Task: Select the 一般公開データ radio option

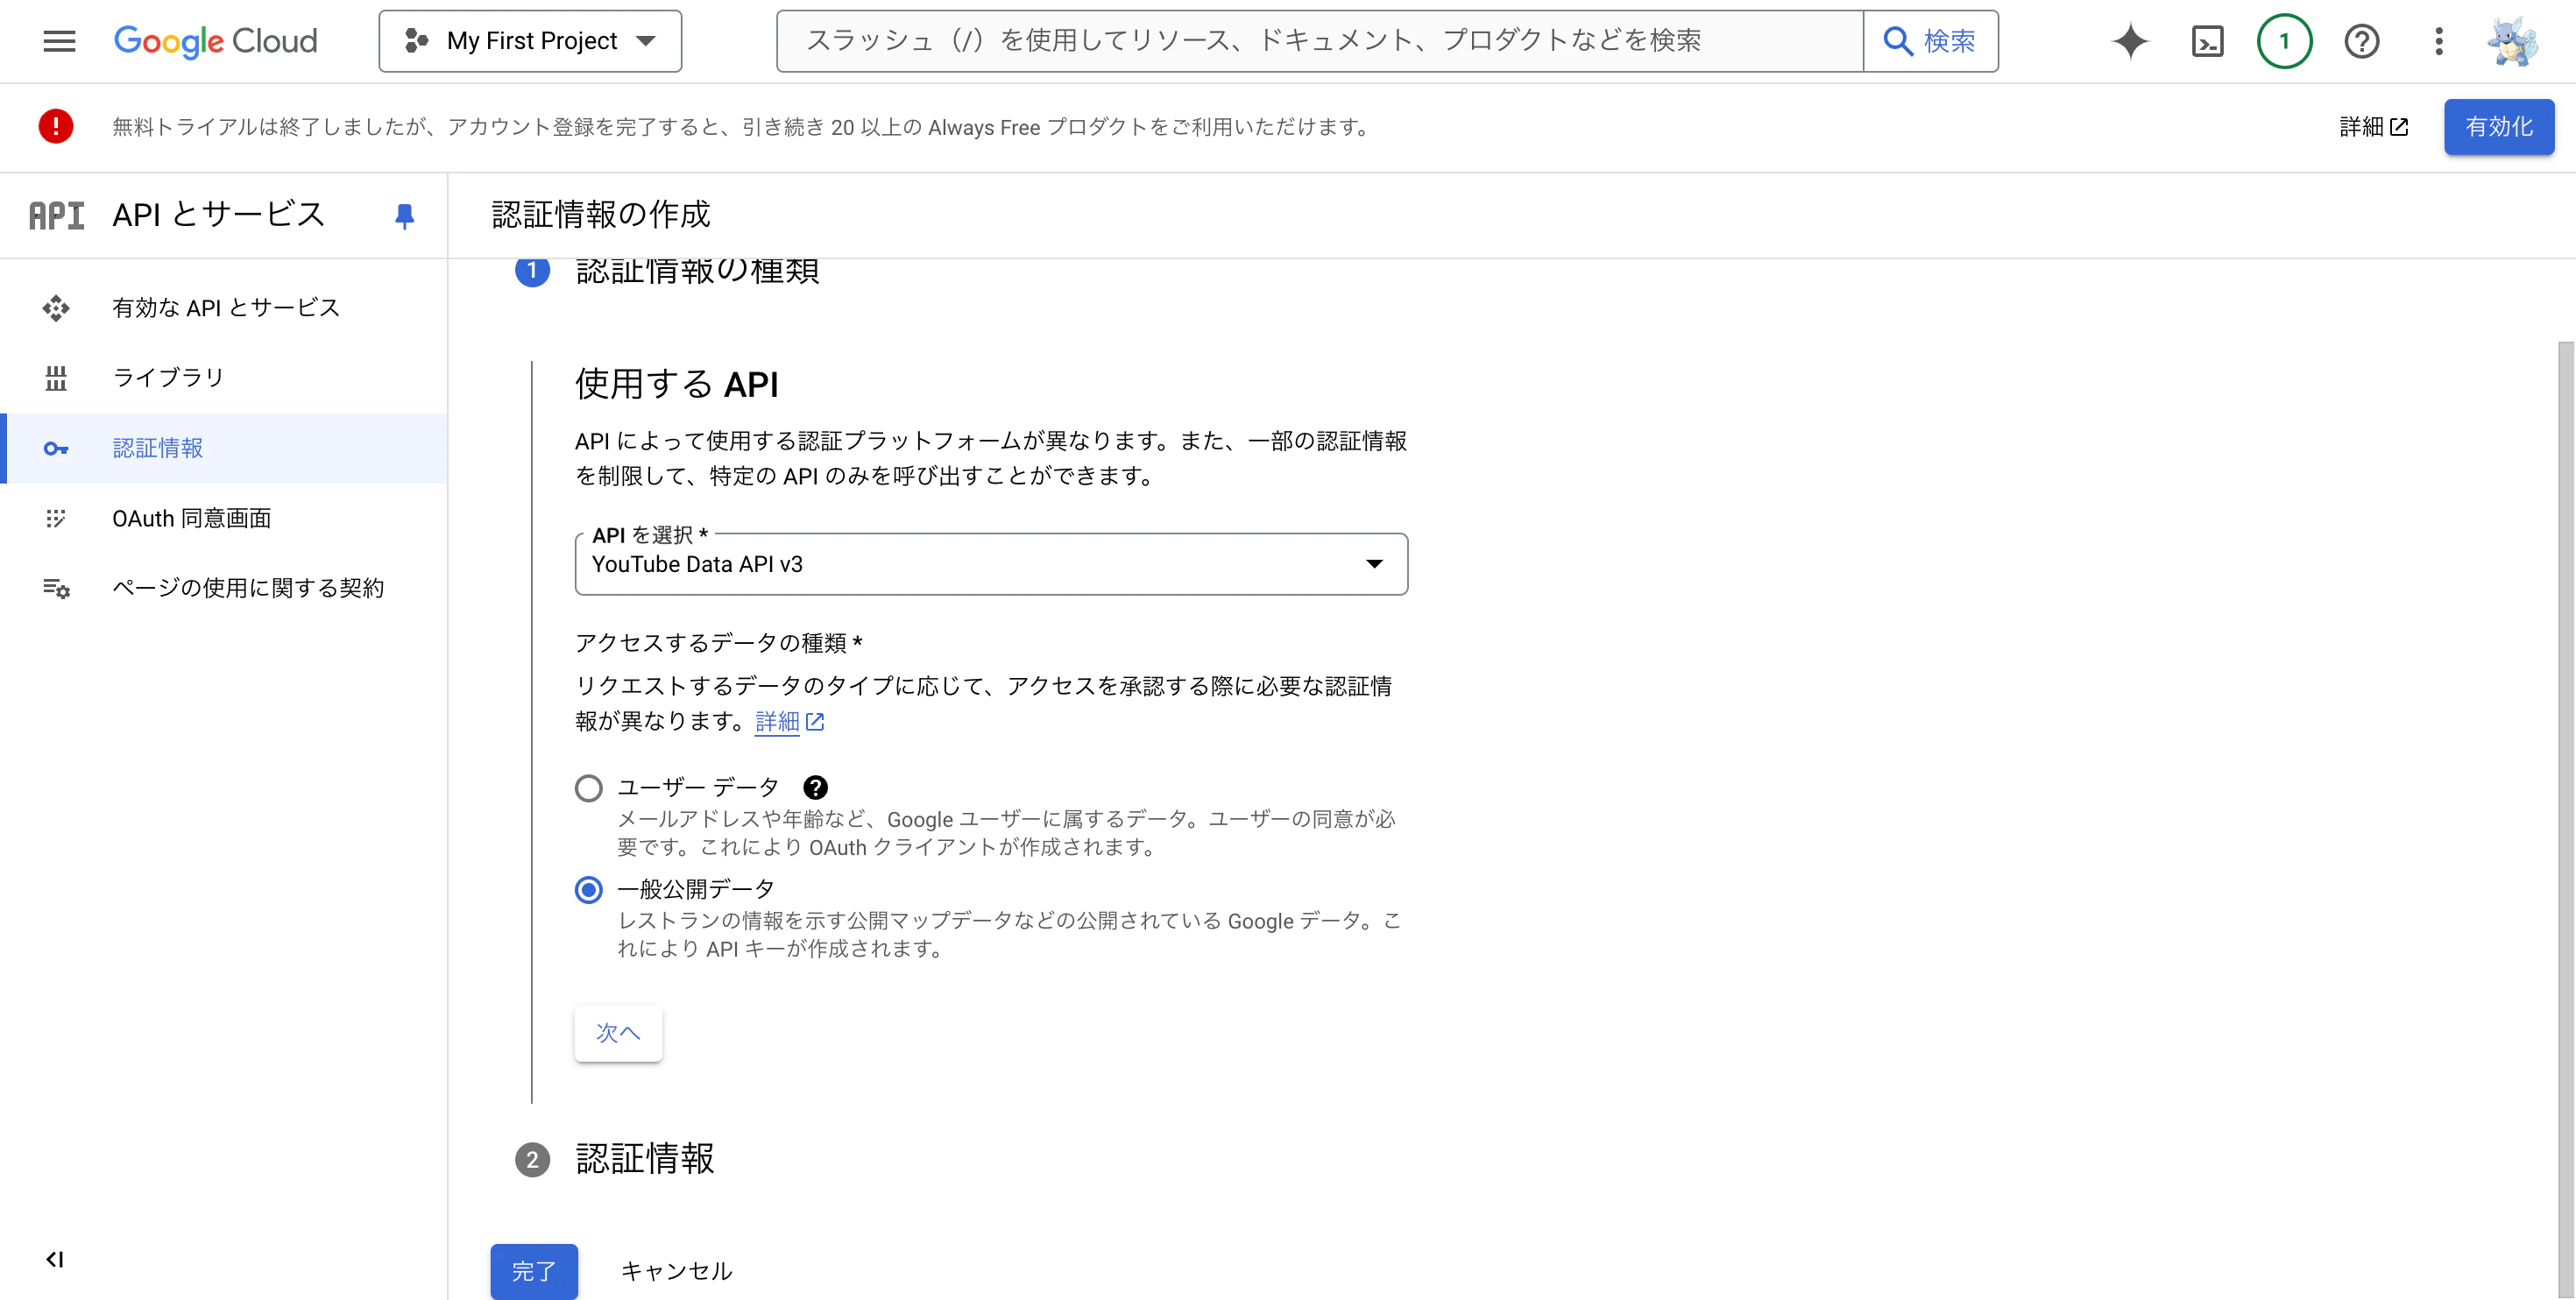Action: 589,889
